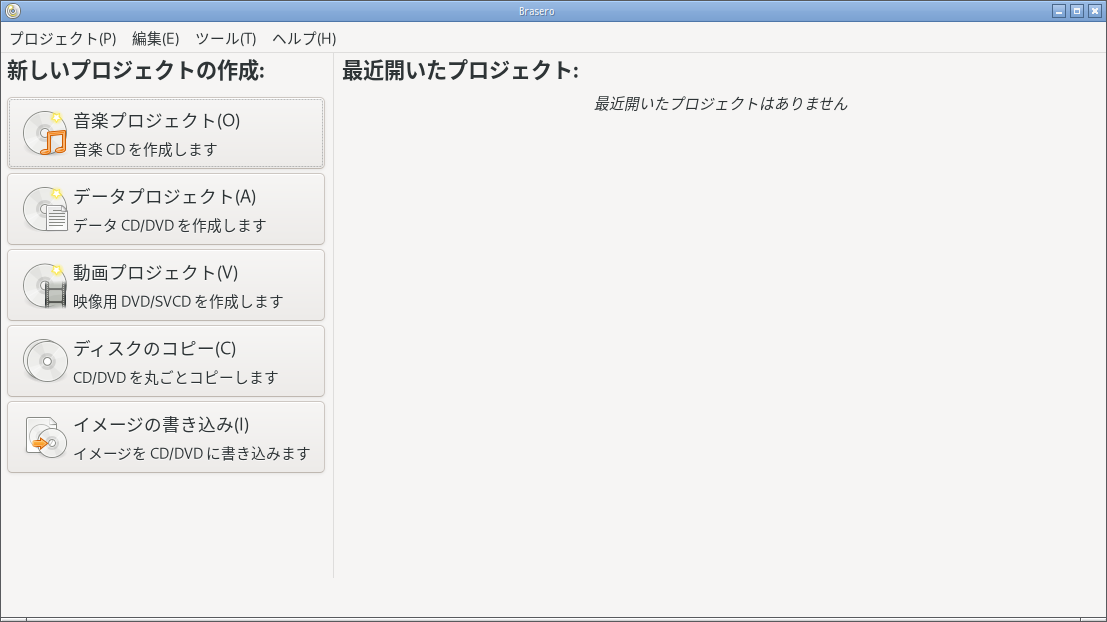Image resolution: width=1107 pixels, height=622 pixels.
Task: Maximize the Brasero window
Action: 1077,11
